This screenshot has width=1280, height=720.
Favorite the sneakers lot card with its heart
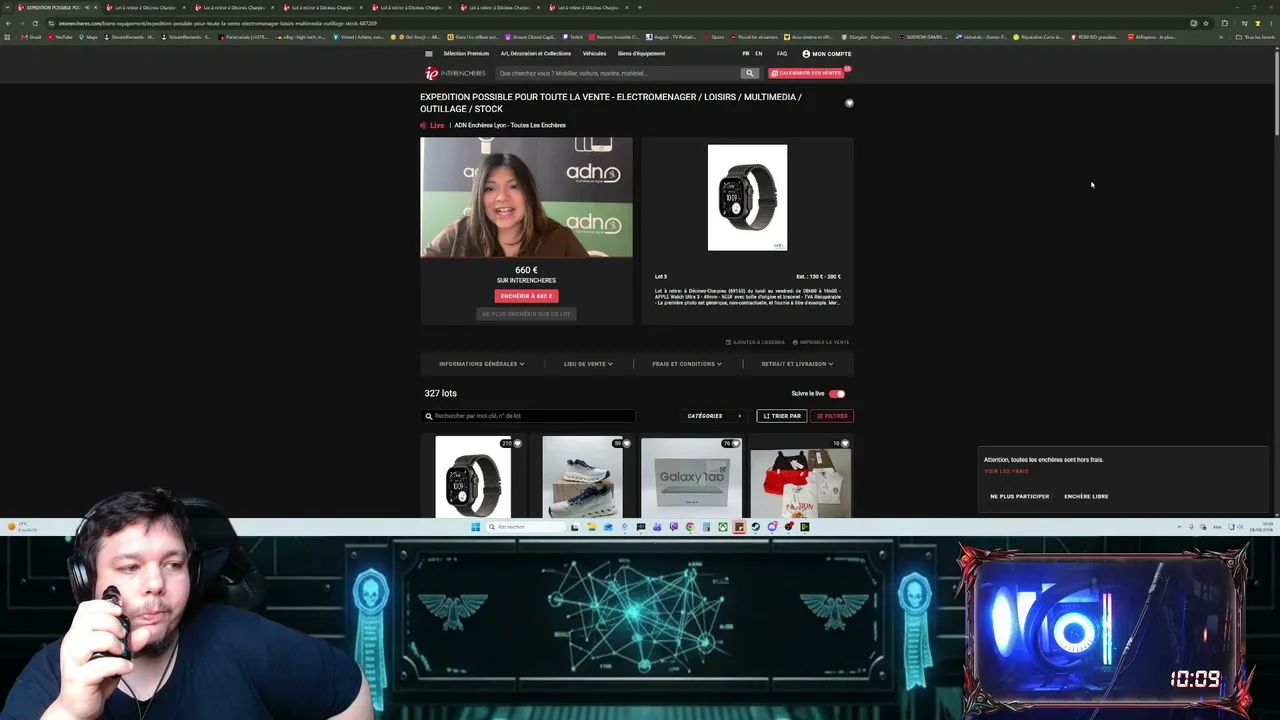click(626, 443)
